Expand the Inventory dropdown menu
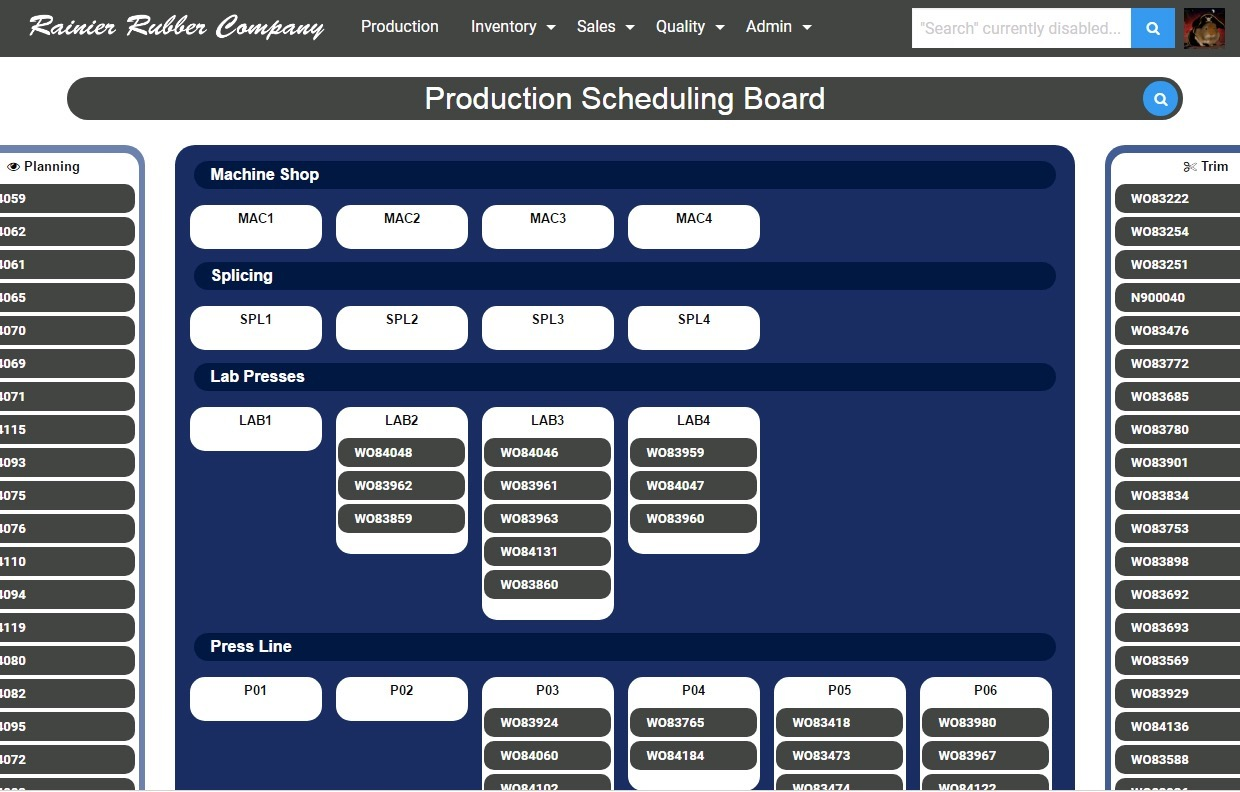This screenshot has width=1240, height=792. [513, 27]
